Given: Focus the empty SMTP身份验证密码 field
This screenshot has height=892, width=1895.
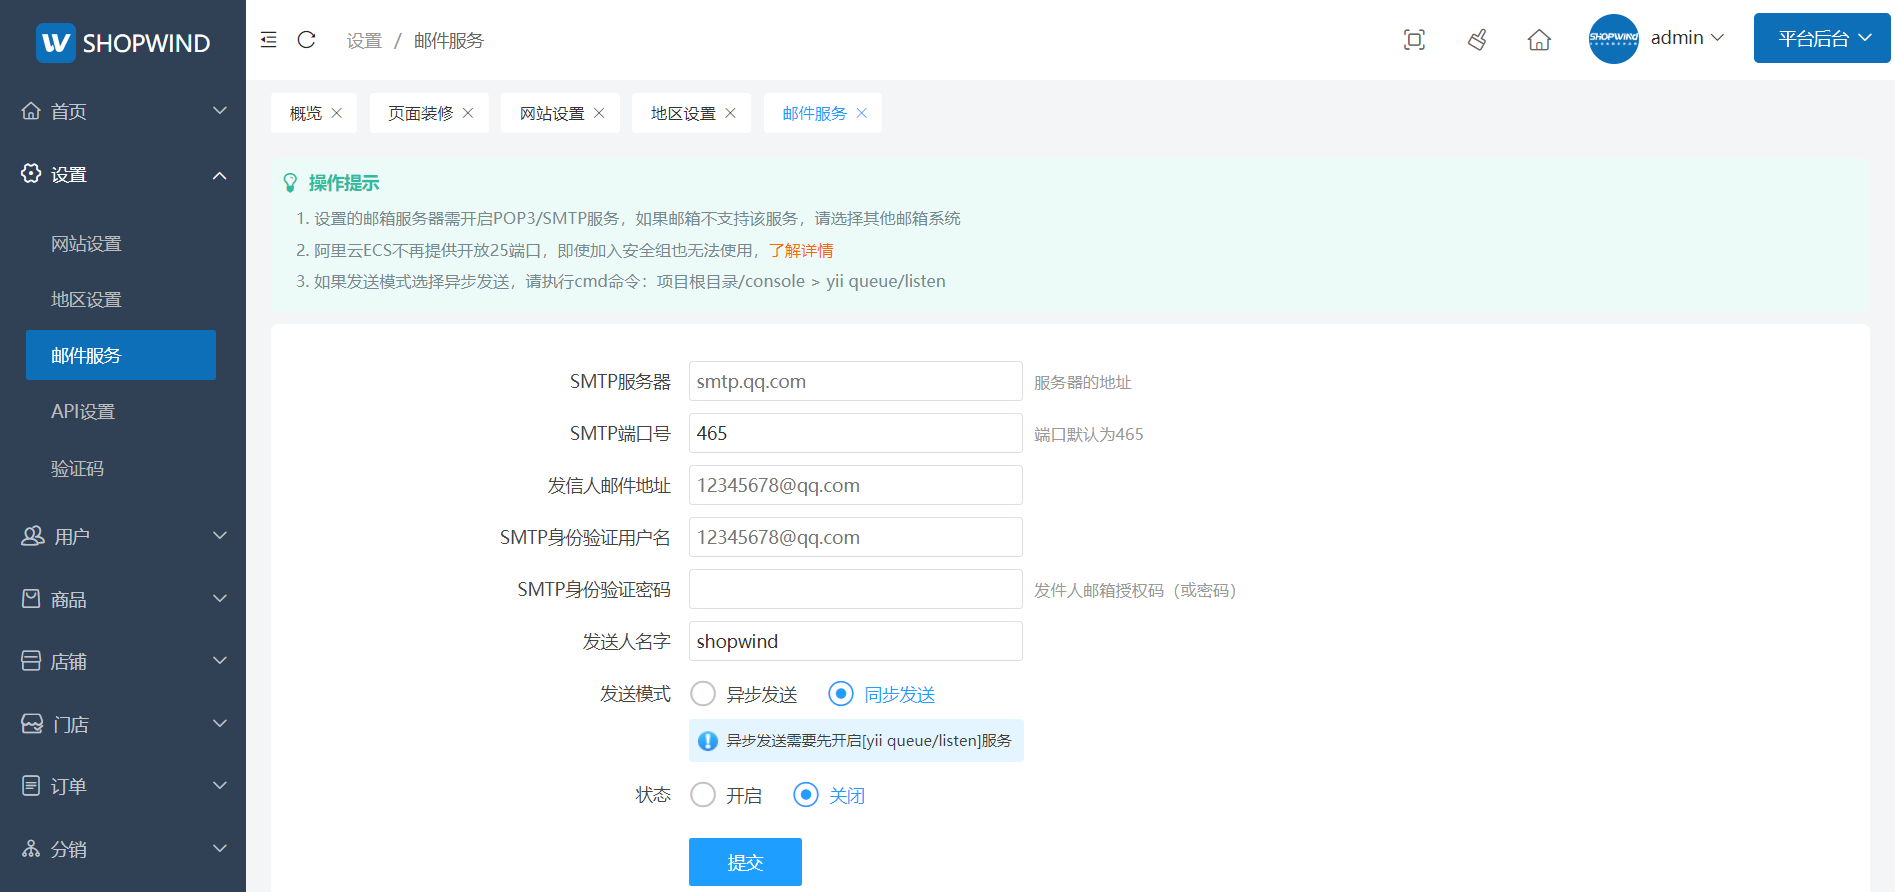Looking at the screenshot, I should 856,589.
